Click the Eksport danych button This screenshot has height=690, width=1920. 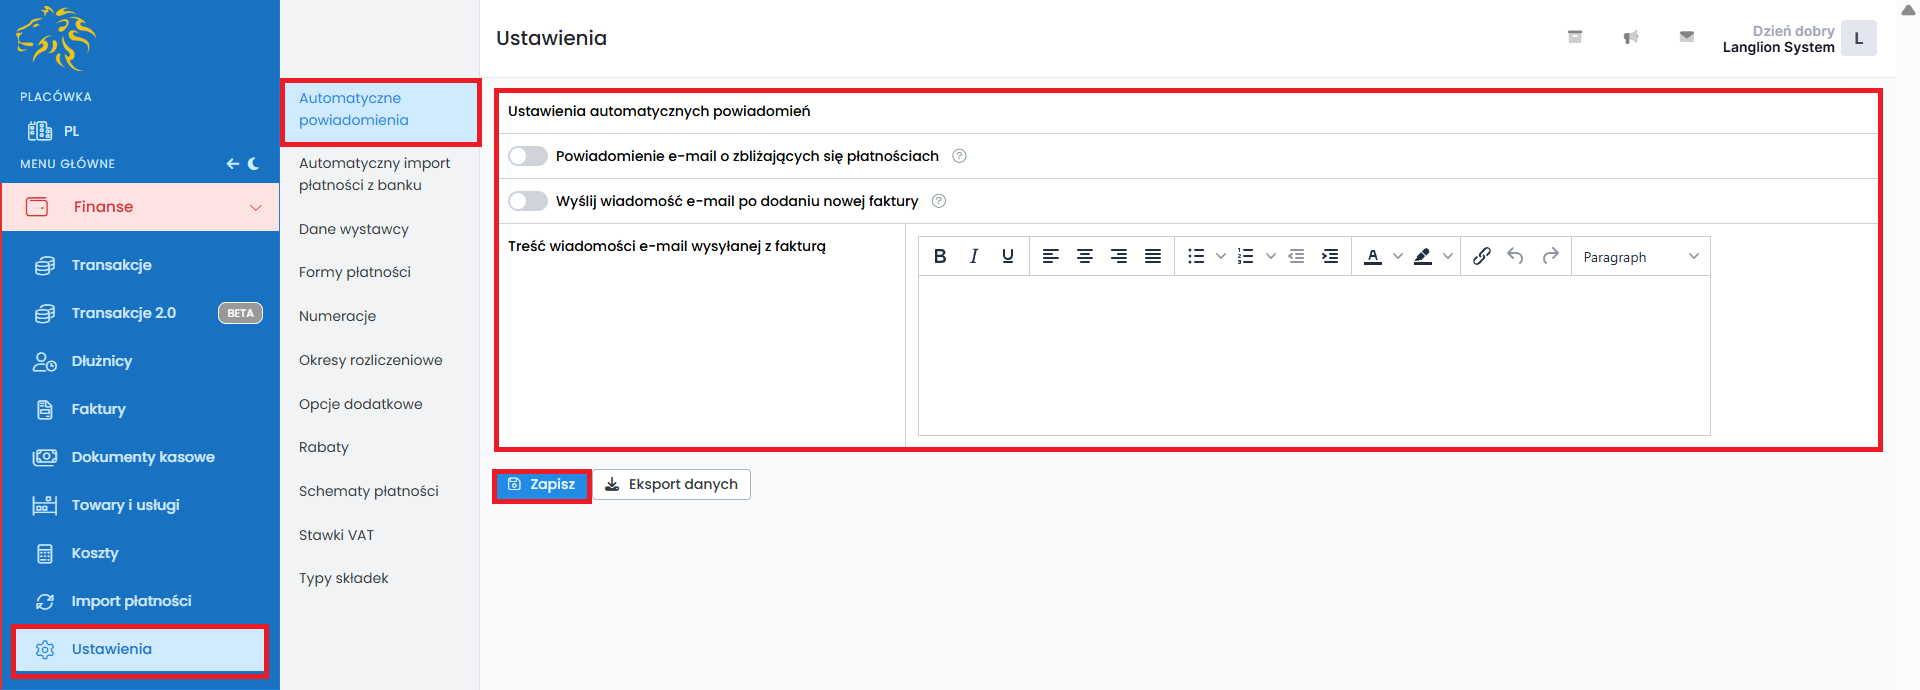672,485
